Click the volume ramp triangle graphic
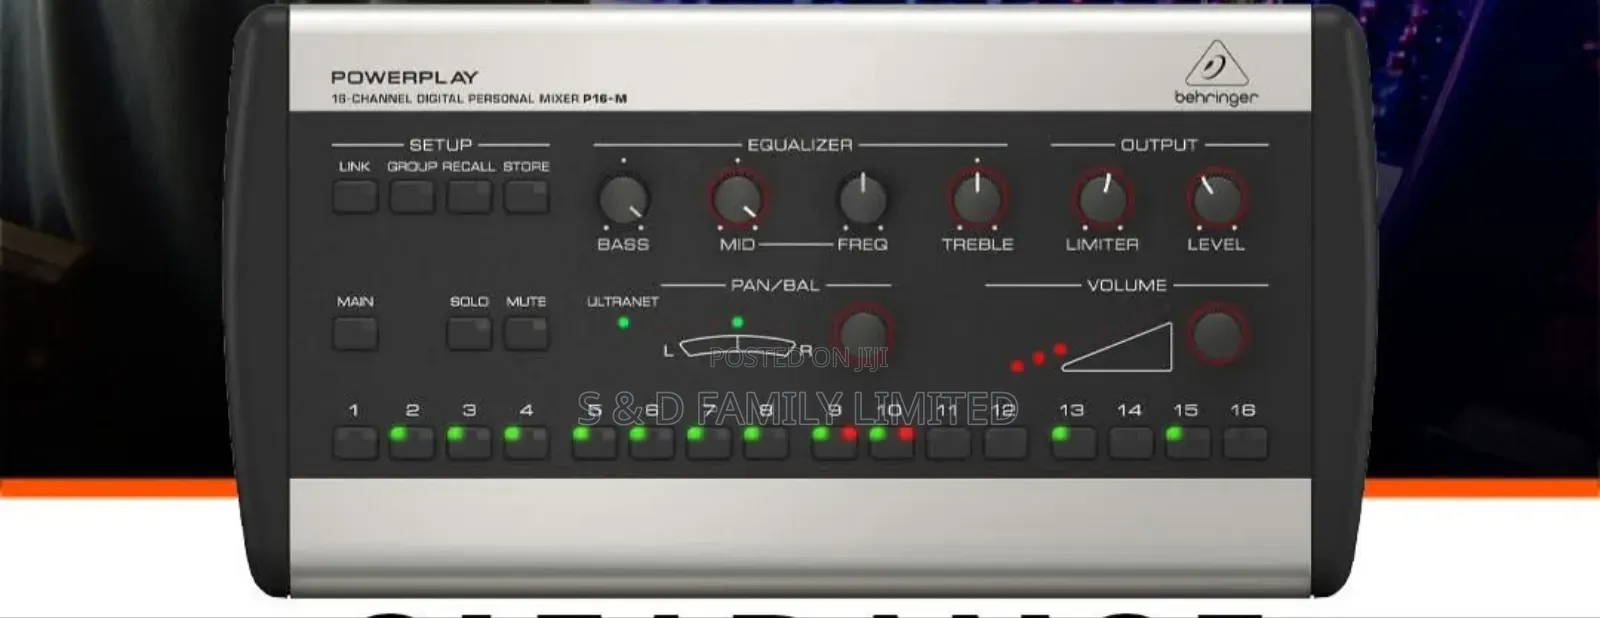This screenshot has height=618, width=1600. pos(1117,347)
